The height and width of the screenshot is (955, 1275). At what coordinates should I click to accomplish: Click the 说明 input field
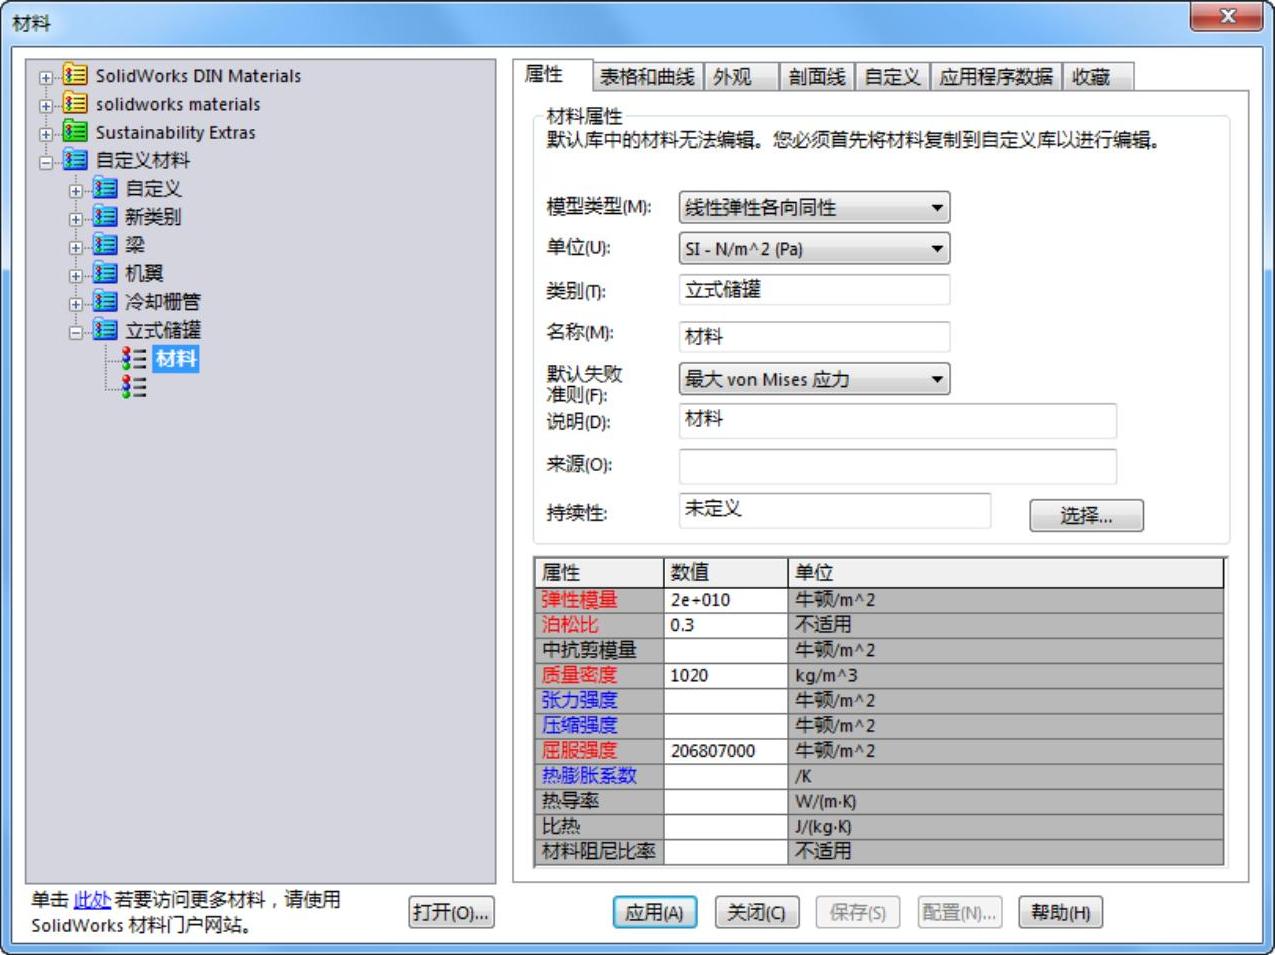897,421
